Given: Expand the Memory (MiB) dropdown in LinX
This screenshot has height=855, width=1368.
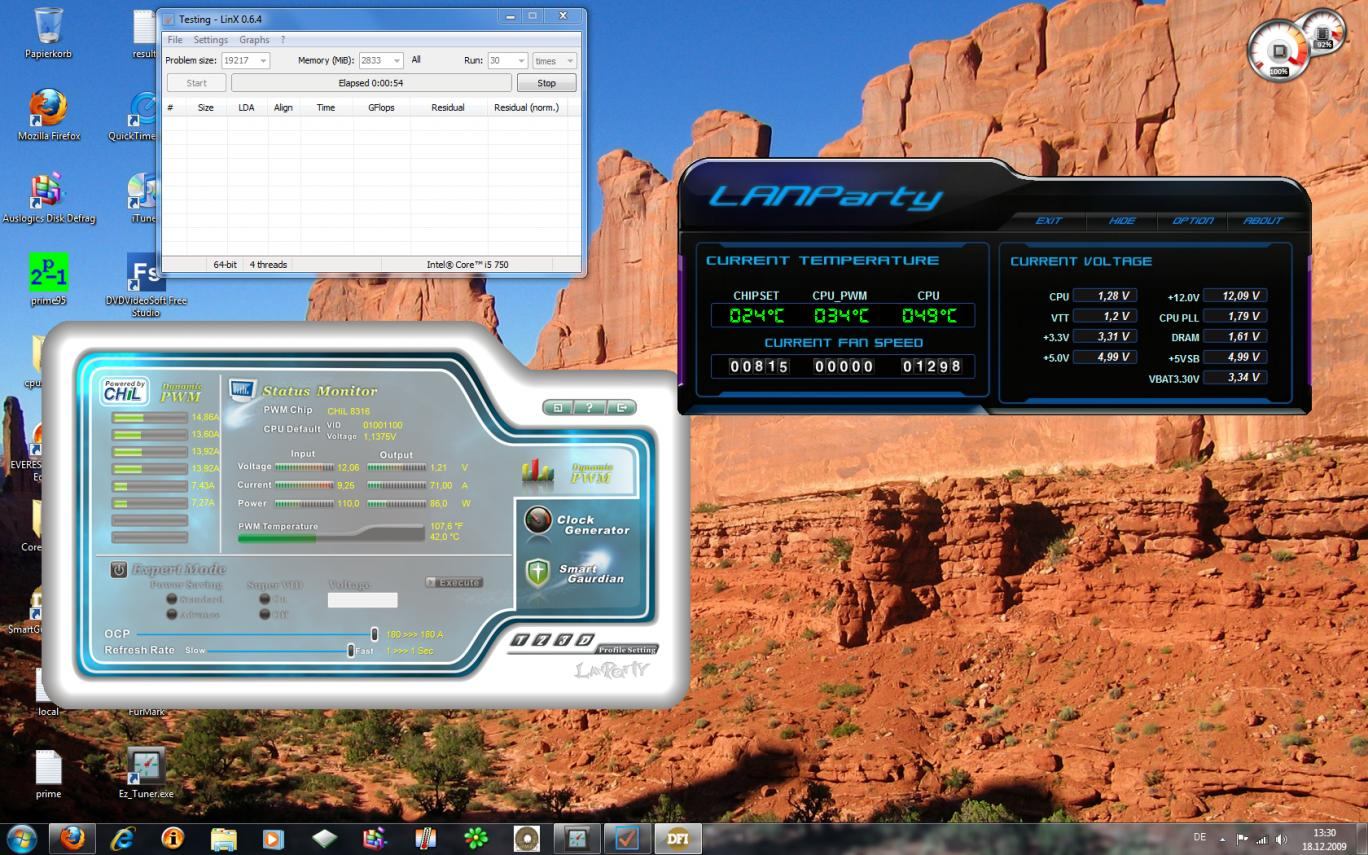Looking at the screenshot, I should (397, 61).
